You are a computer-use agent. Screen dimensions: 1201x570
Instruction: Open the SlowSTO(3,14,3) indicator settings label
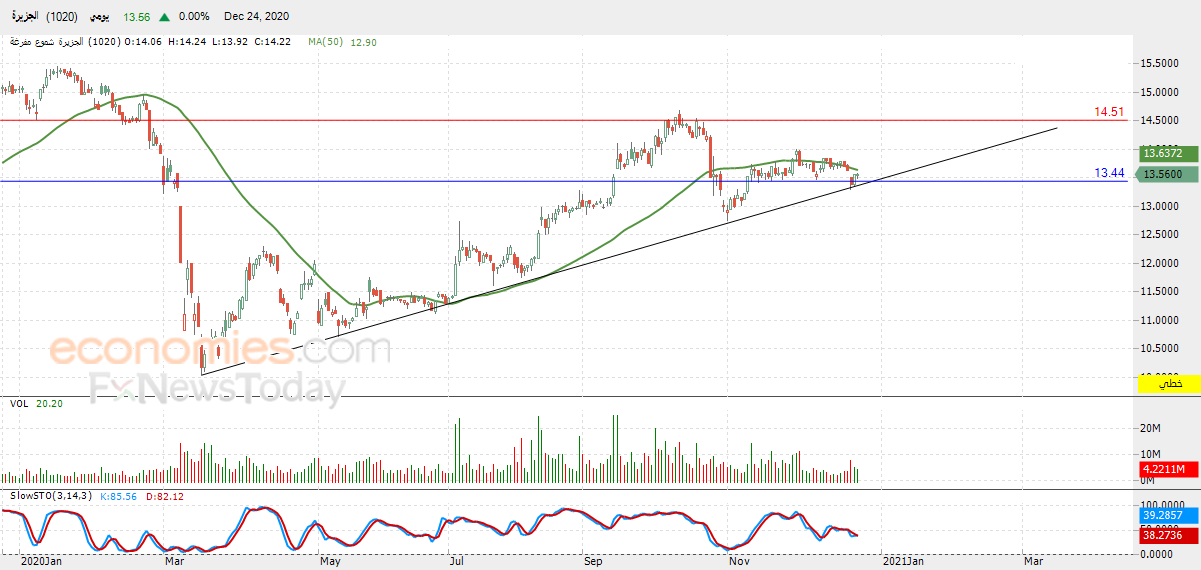(x=50, y=496)
